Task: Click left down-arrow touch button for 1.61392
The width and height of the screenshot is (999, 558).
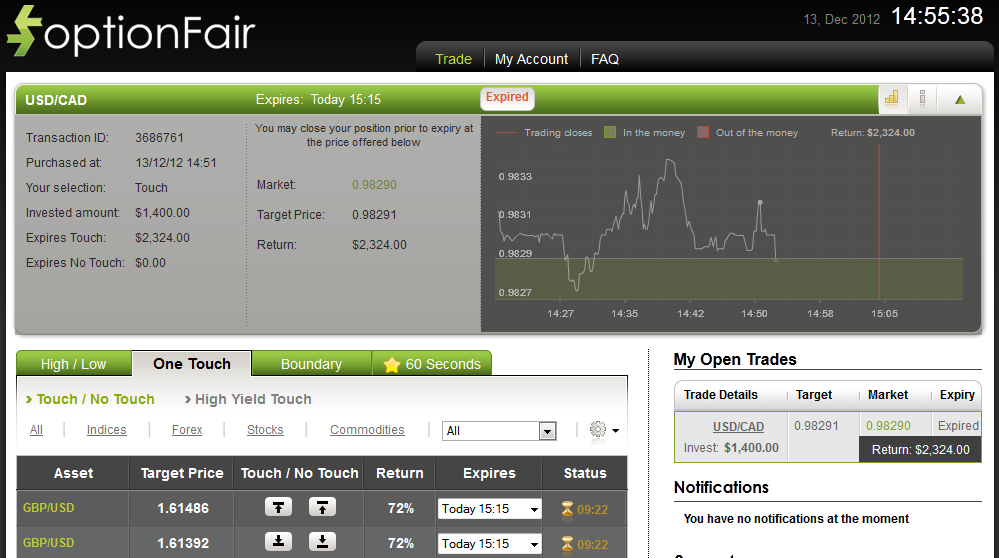Action: [278, 542]
